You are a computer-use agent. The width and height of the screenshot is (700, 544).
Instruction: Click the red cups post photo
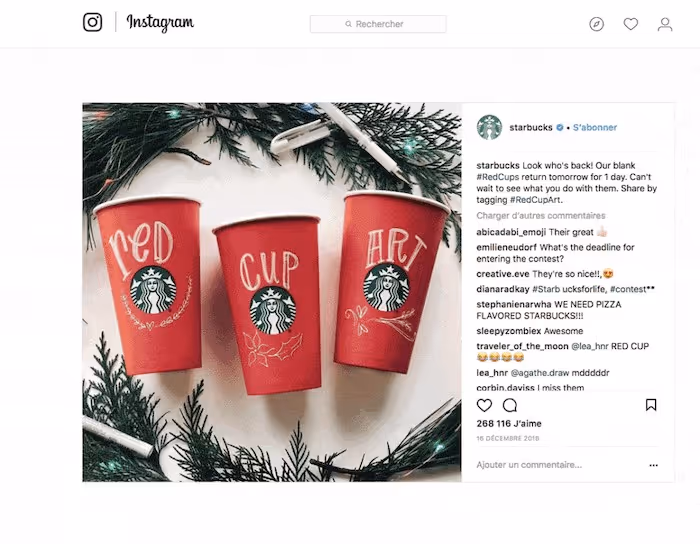[271, 292]
